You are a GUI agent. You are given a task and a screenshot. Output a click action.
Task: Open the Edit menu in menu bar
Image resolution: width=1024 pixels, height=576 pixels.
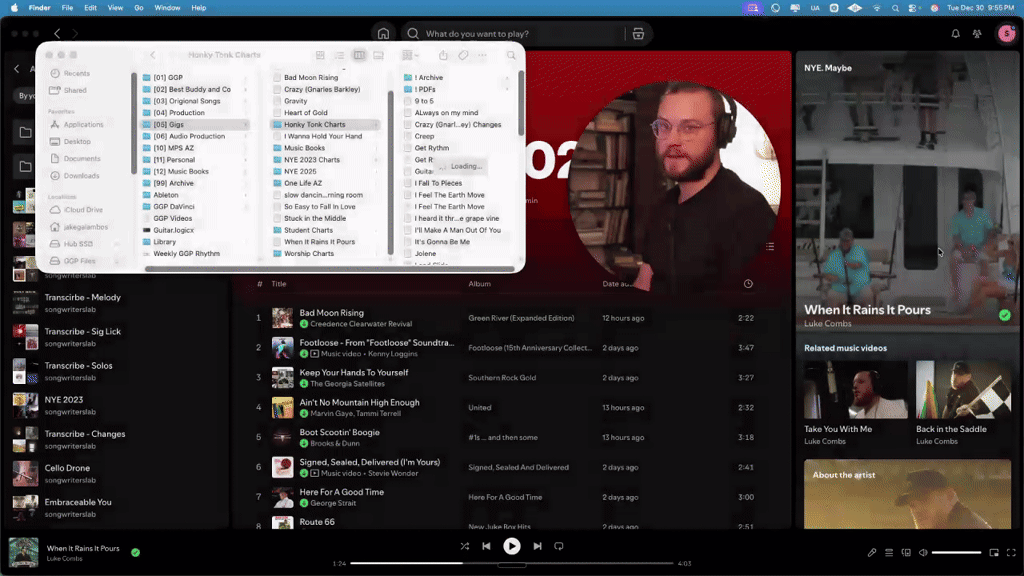(x=90, y=8)
